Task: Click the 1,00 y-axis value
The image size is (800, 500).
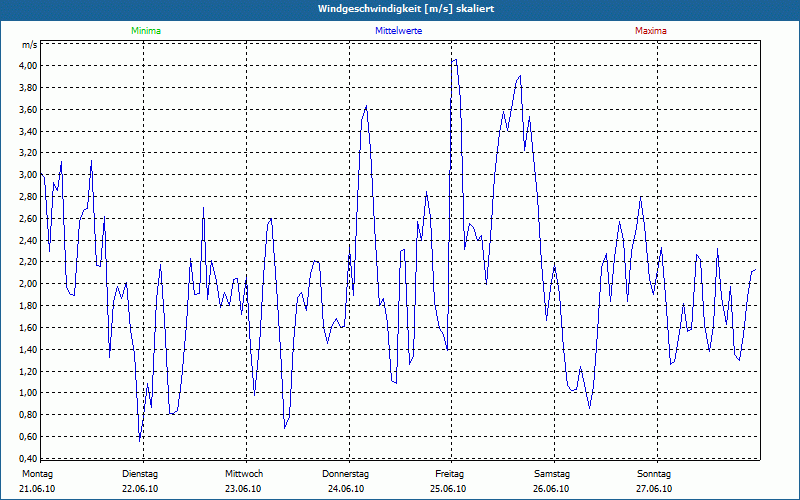Action: [29, 393]
